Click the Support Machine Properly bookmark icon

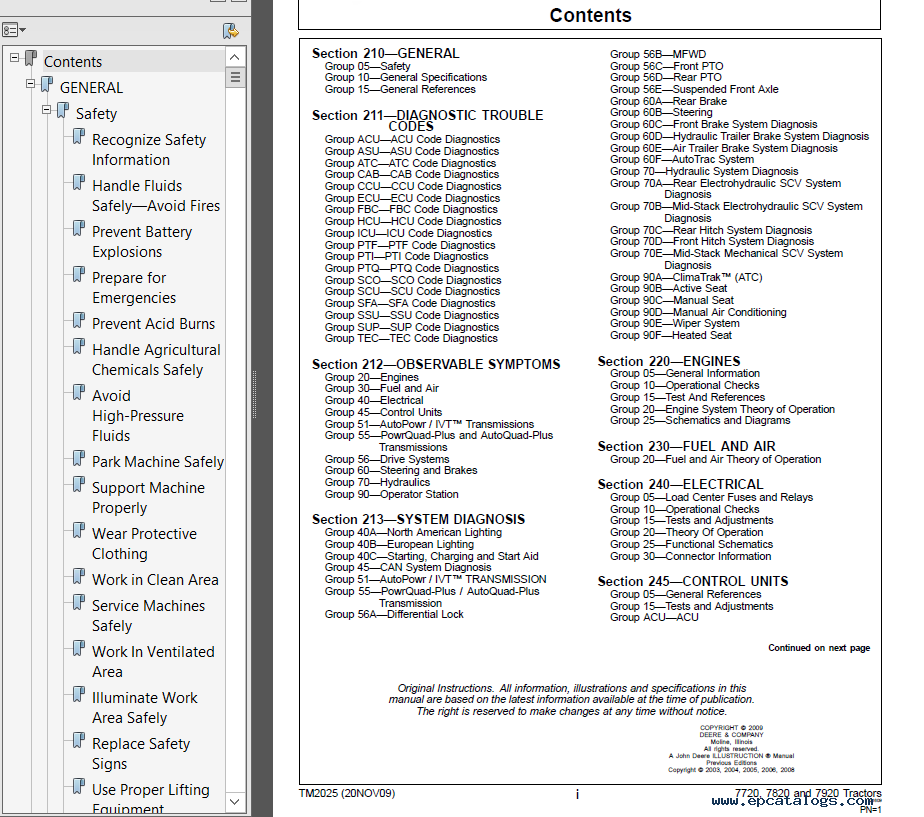(78, 485)
